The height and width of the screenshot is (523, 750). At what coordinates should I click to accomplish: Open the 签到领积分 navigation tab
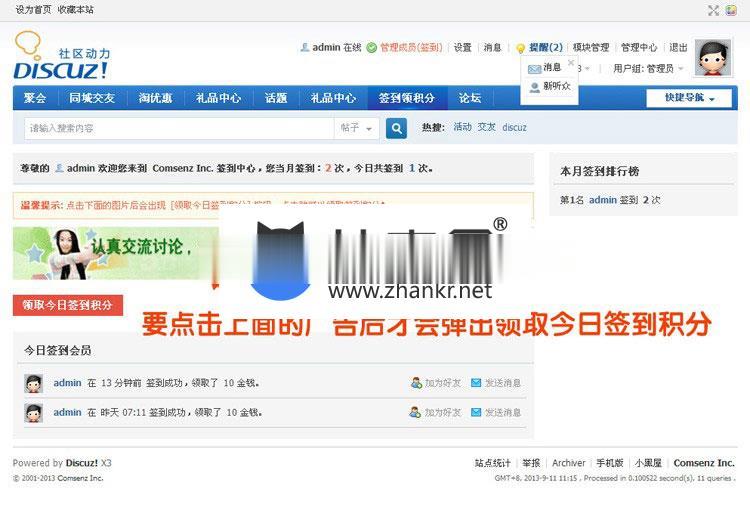tap(406, 98)
